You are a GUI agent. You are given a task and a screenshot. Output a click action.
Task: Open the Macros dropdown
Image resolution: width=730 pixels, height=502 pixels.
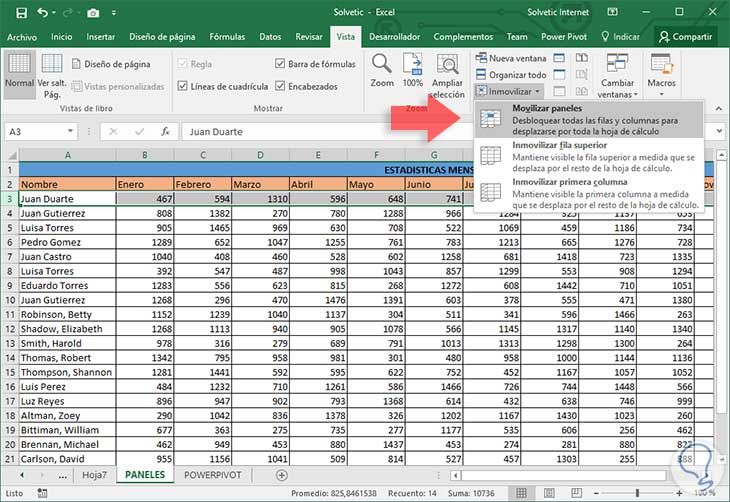click(x=661, y=73)
